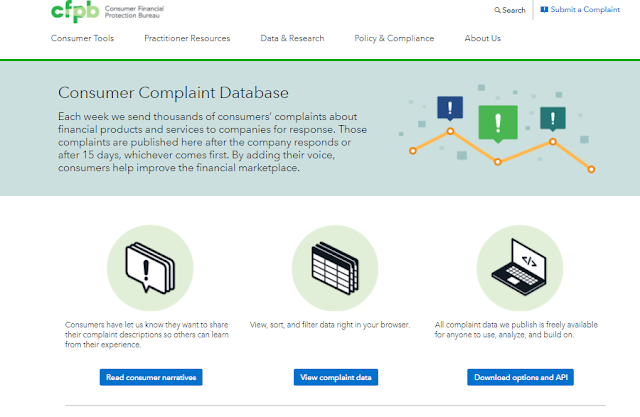Viewport: 640px width, 417px height.
Task: Click the Search link text
Action: [514, 10]
